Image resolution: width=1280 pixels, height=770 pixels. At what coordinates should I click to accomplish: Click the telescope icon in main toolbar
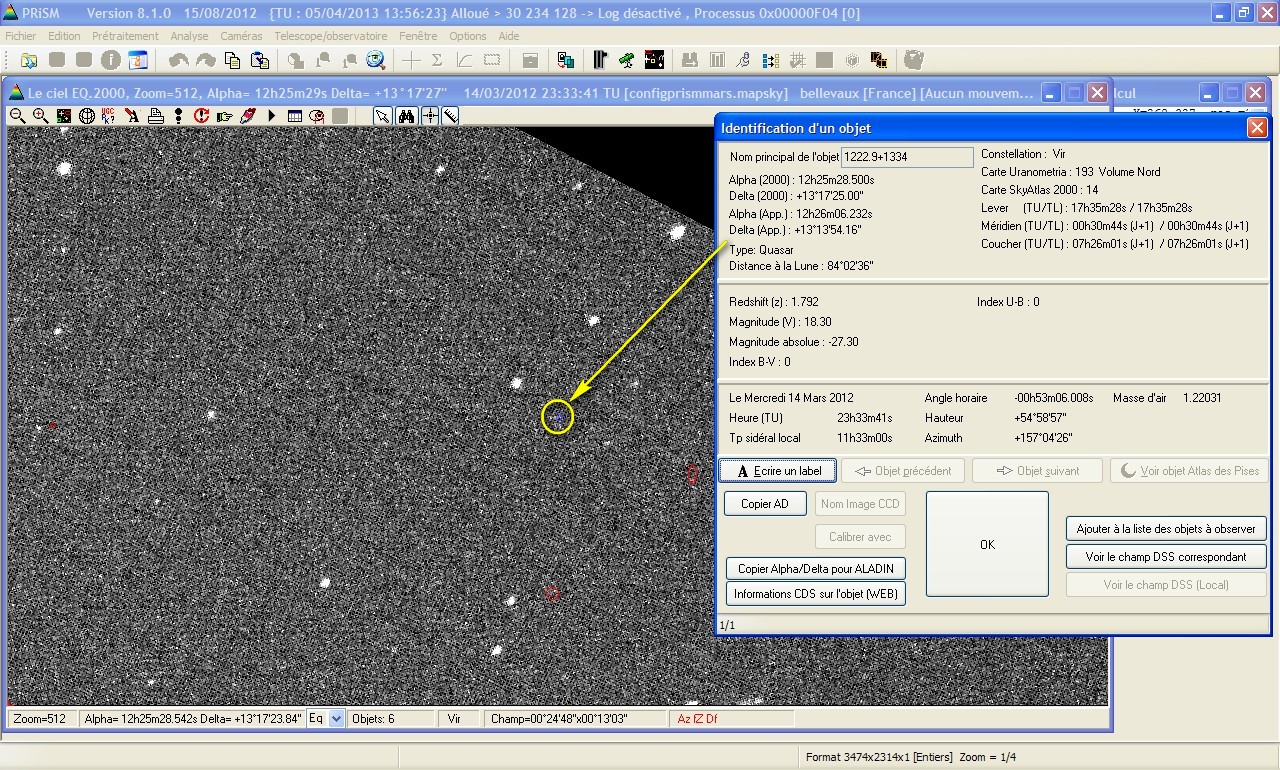(626, 60)
